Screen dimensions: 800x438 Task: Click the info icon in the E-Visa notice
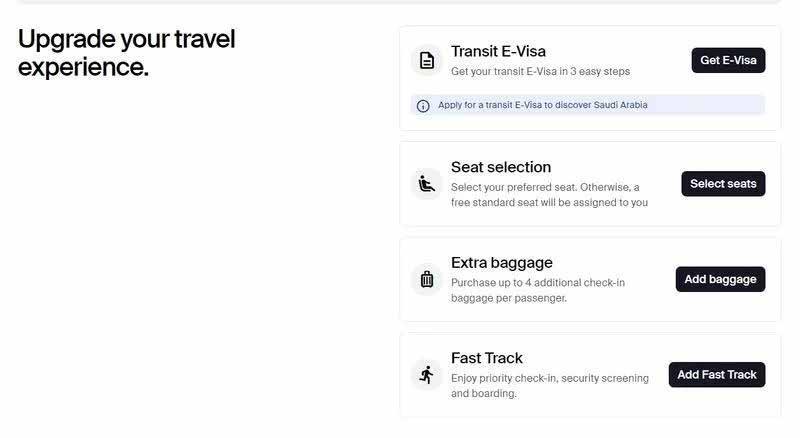[423, 105]
